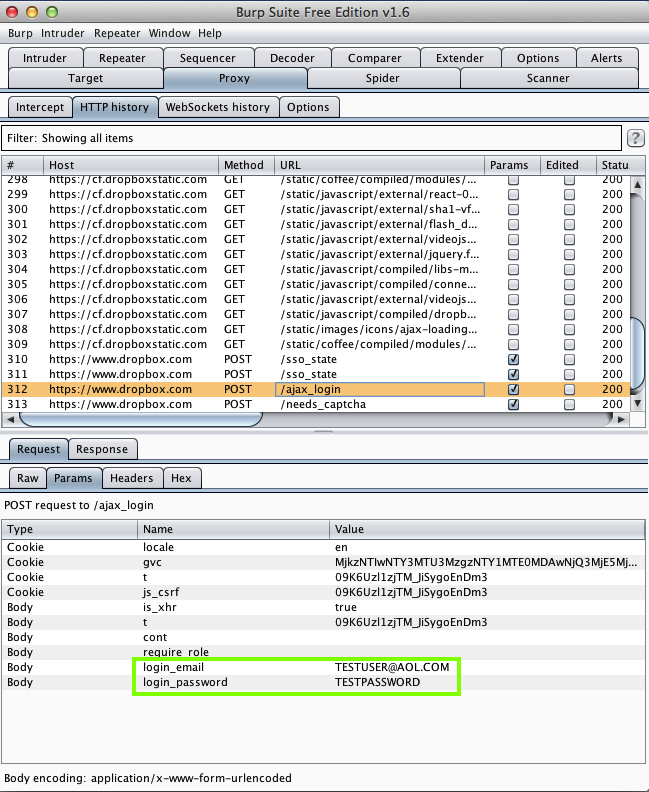Click the vertical scrollbar thumb of history table
Screen dimensions: 649x792
[x=637, y=355]
